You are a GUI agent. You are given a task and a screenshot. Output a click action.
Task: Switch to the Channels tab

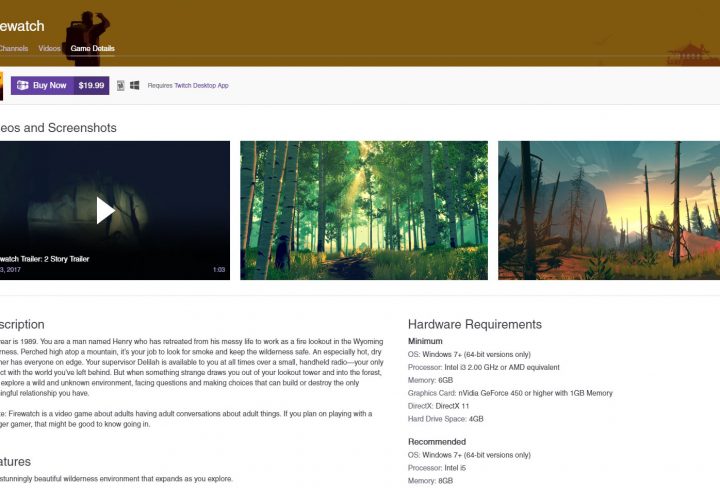[14, 48]
